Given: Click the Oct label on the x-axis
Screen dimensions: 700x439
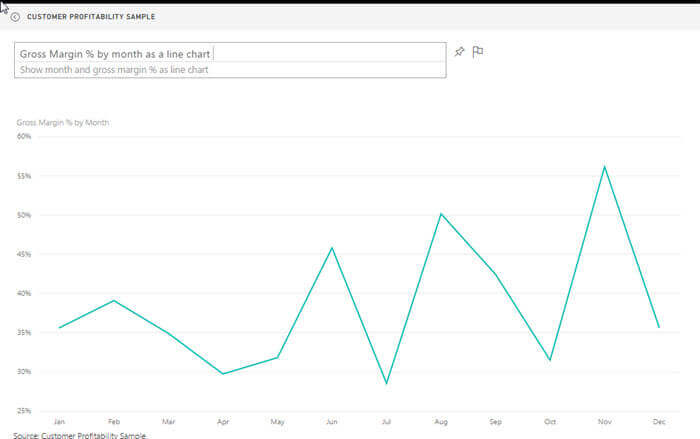Looking at the screenshot, I should pos(550,422).
